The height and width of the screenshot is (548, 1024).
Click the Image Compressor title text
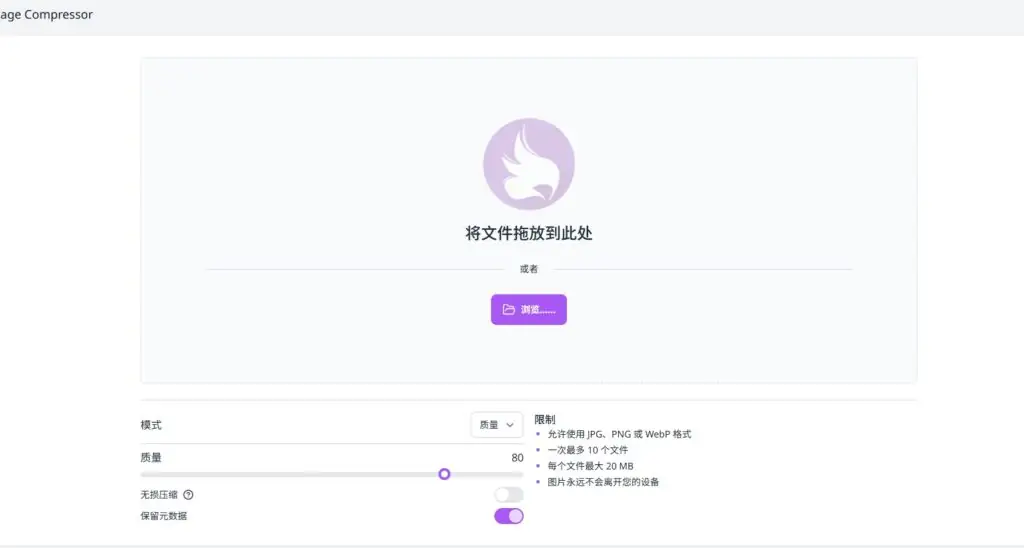point(46,14)
